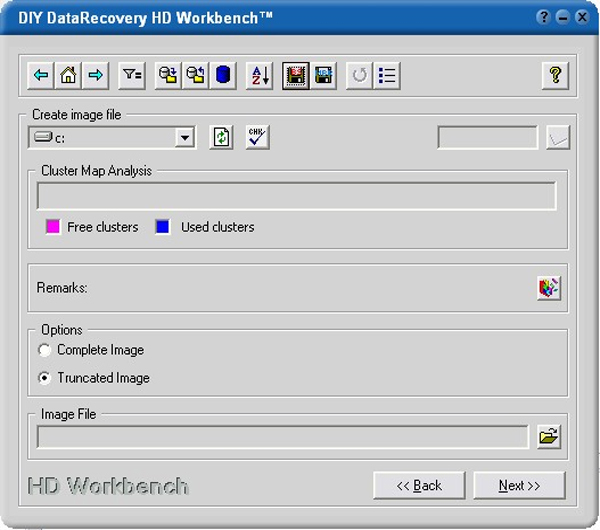
Task: Refresh the drive list with green arrows
Action: [222, 137]
